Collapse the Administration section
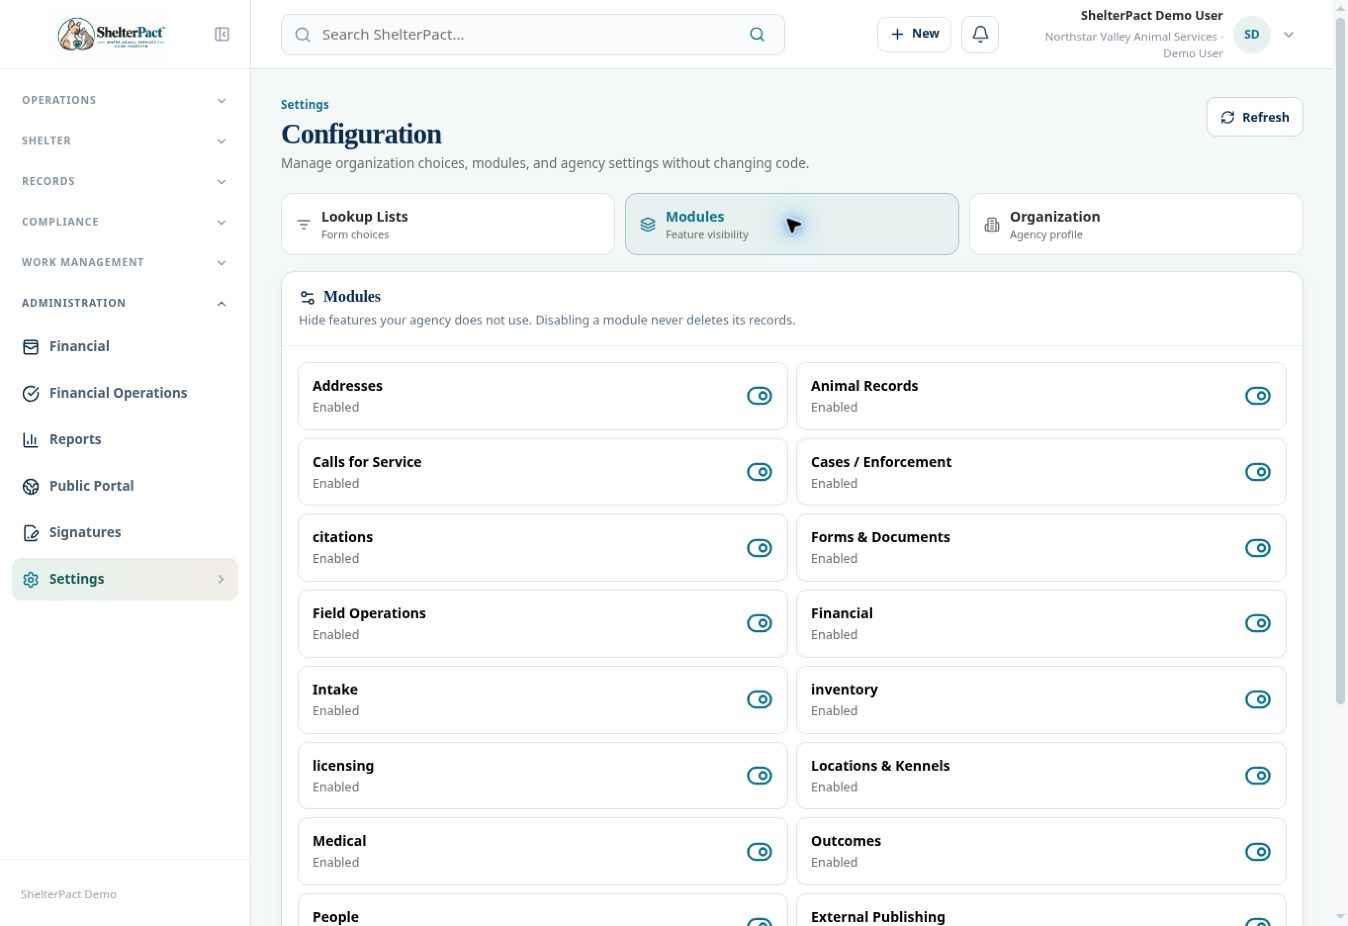1348x926 pixels. point(125,303)
